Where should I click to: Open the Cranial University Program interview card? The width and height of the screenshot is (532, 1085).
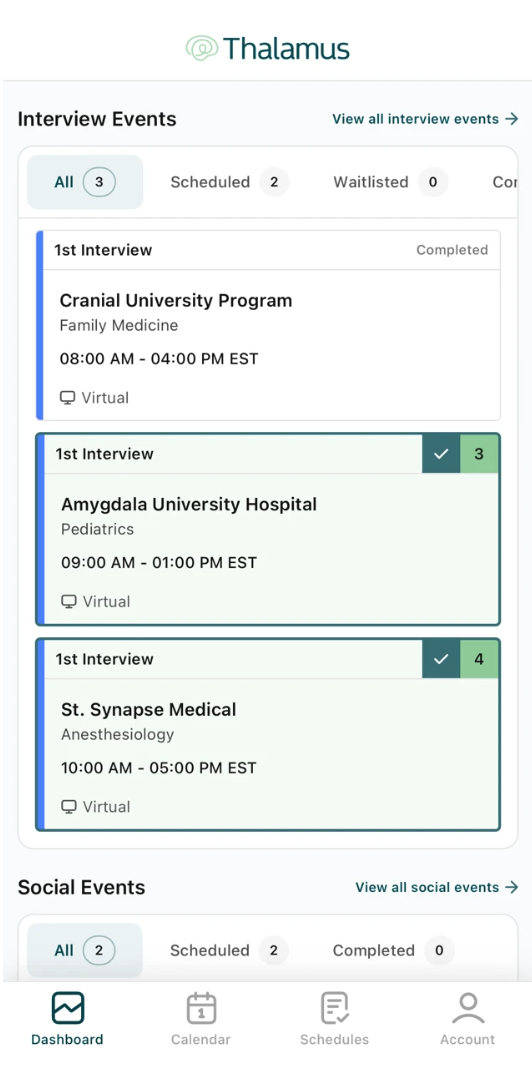268,325
